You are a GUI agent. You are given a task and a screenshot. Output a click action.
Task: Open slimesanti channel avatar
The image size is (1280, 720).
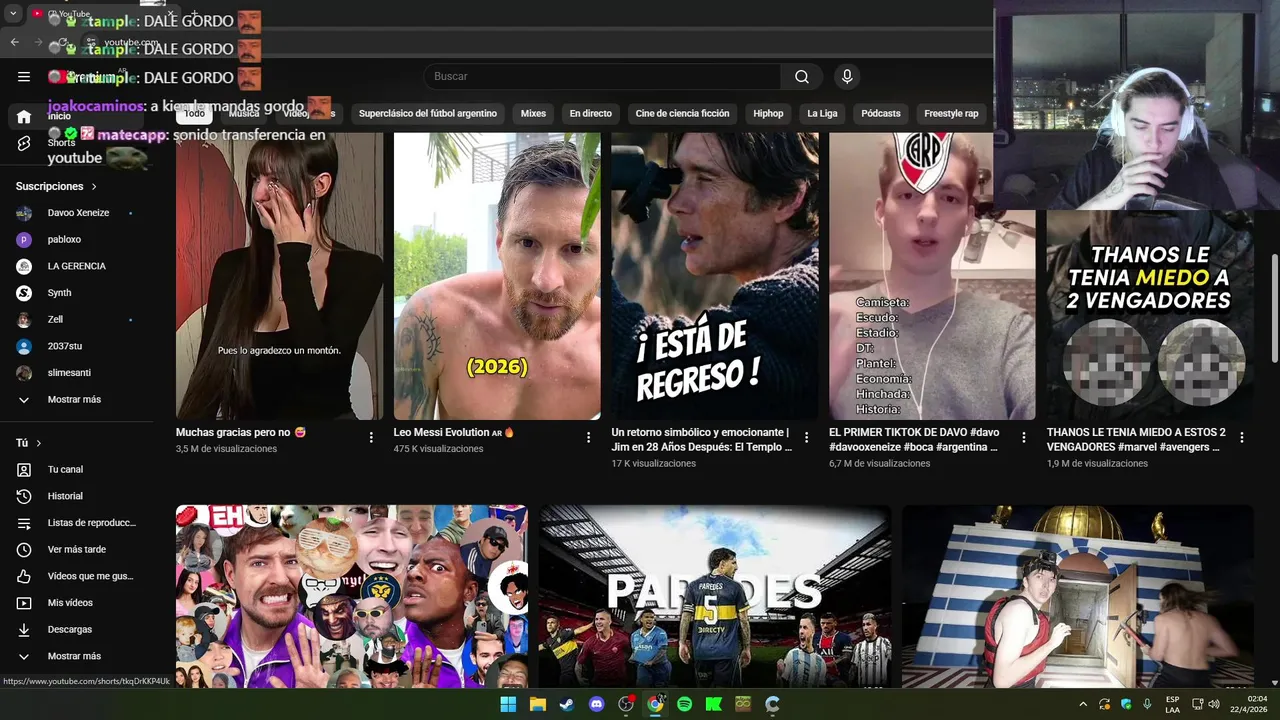tap(24, 373)
